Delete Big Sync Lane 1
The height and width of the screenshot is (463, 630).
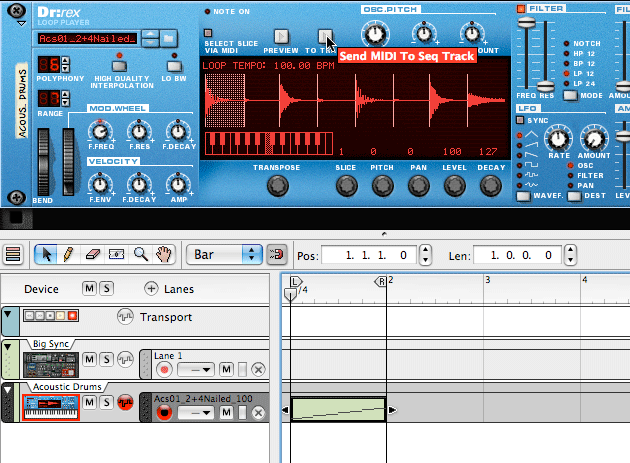pyautogui.click(x=258, y=370)
